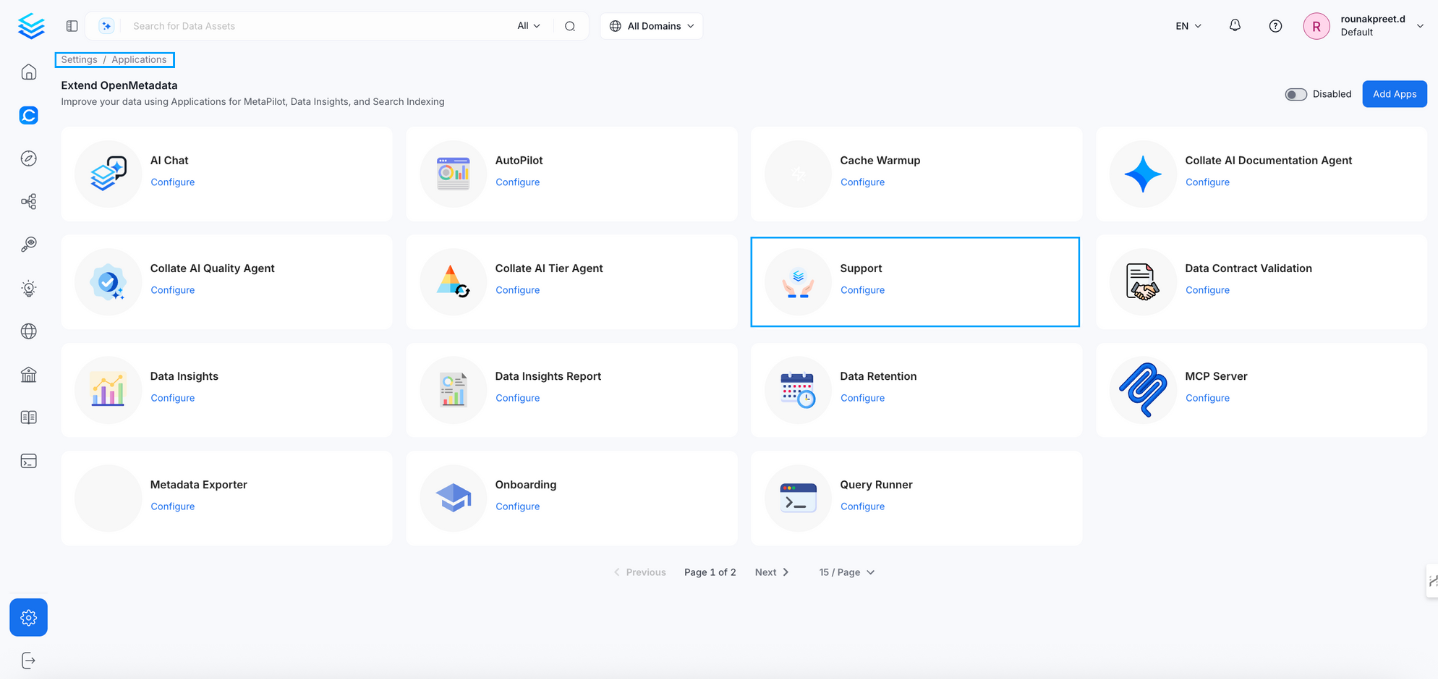Click the Lineage network icon in the sidebar
Screen dimensions: 1438x679
[x=28, y=201]
